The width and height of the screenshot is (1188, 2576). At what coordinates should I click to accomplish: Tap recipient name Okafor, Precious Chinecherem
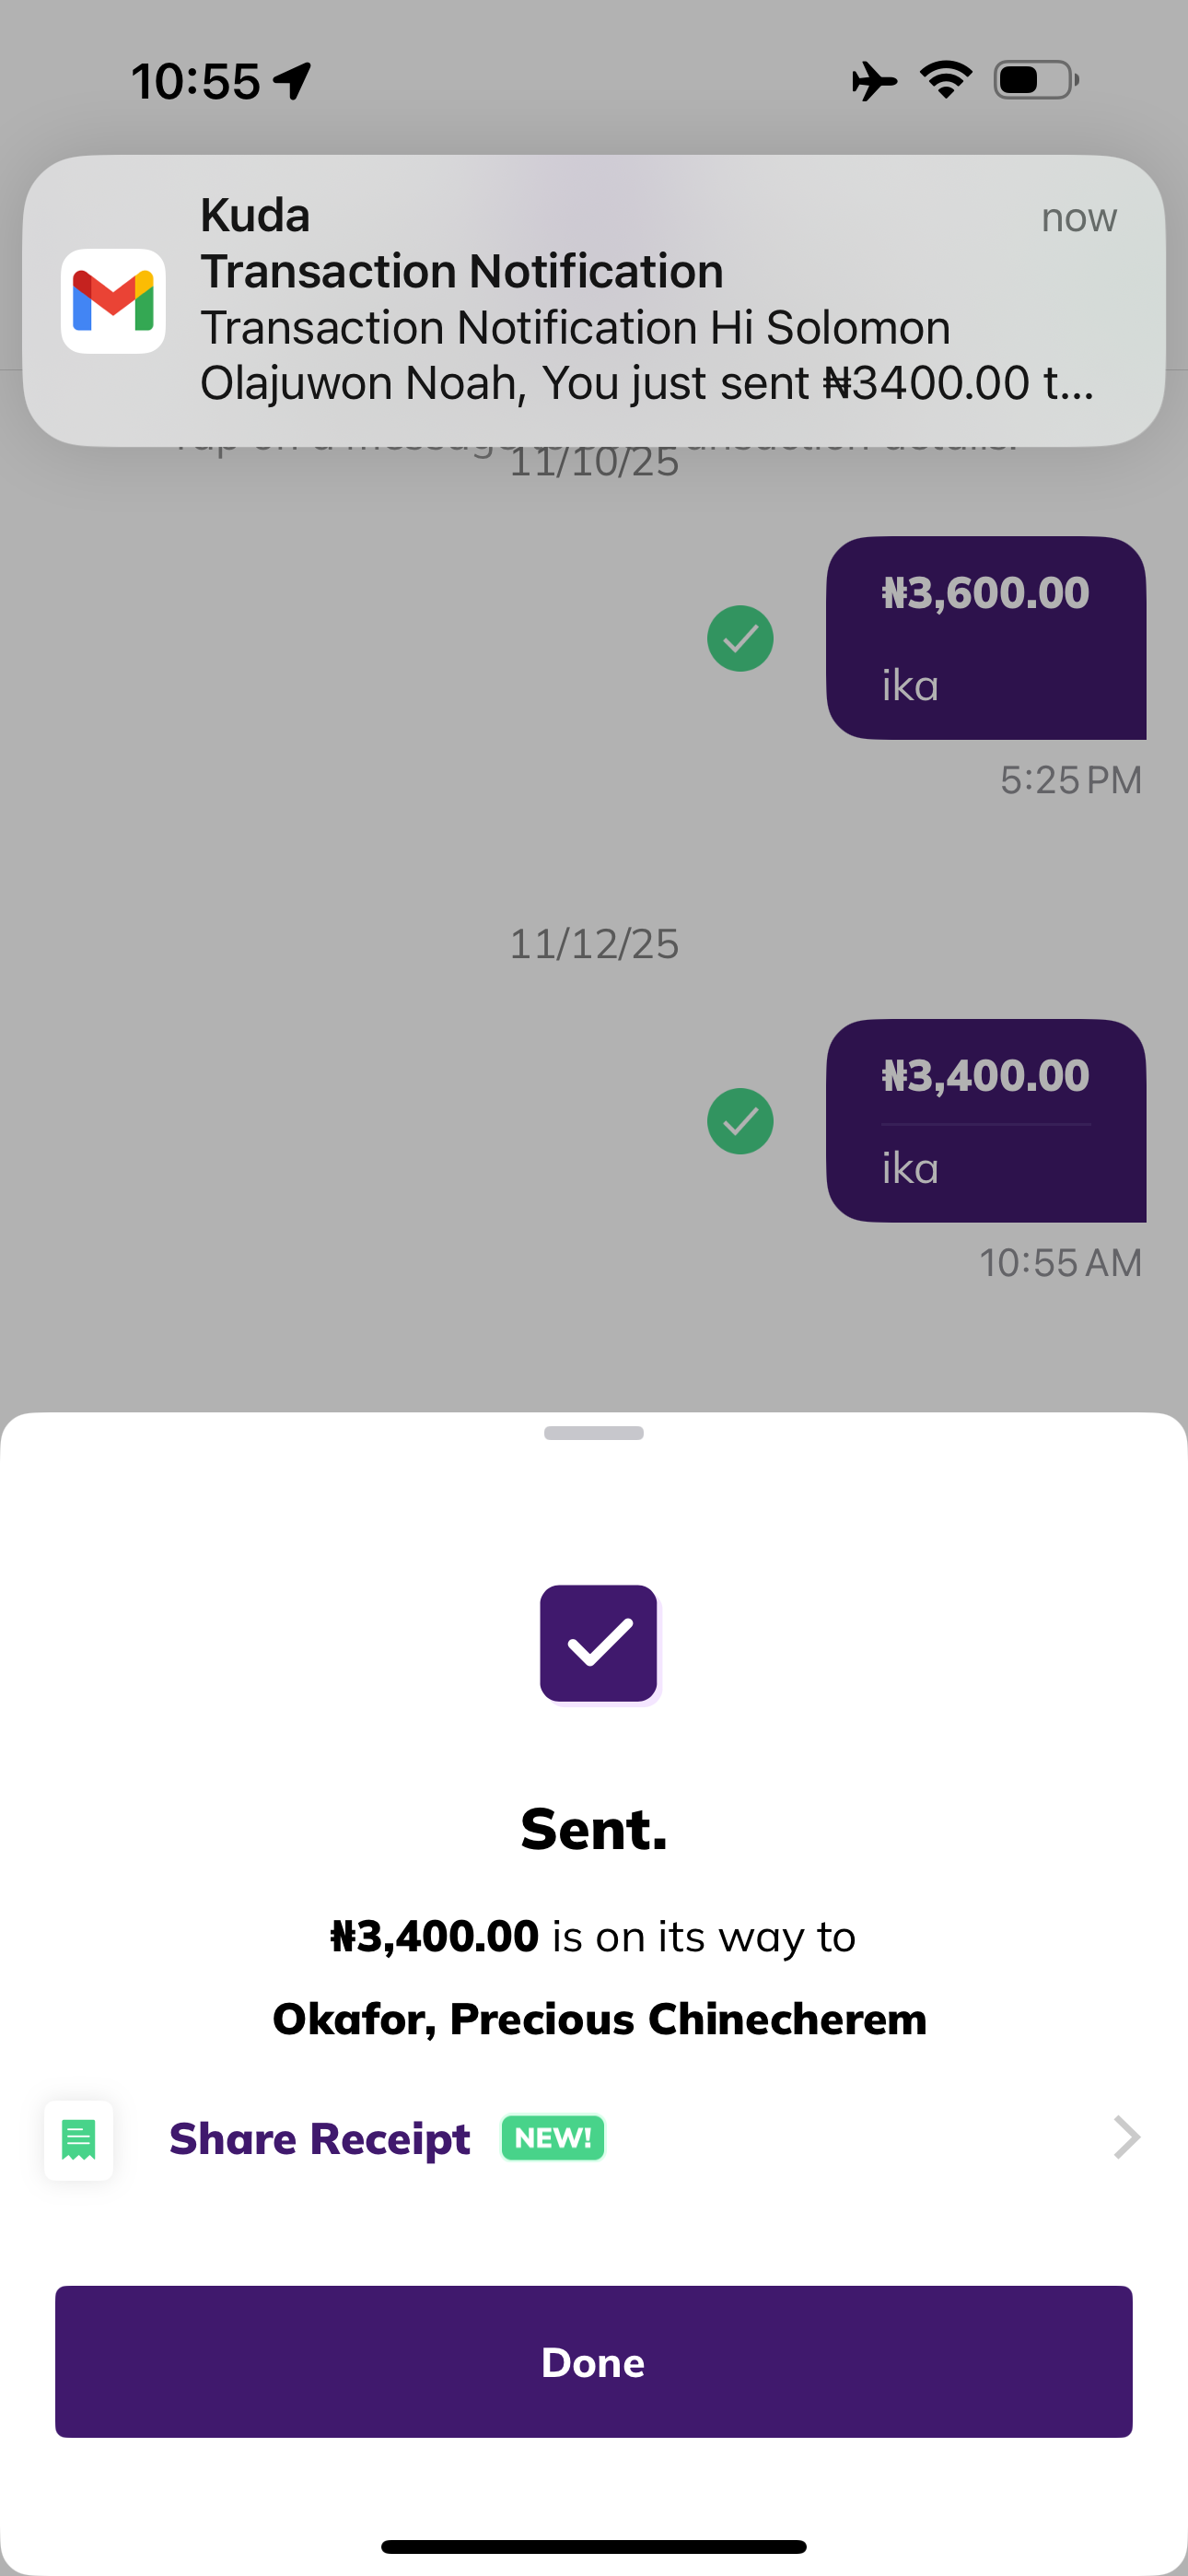pos(600,2019)
